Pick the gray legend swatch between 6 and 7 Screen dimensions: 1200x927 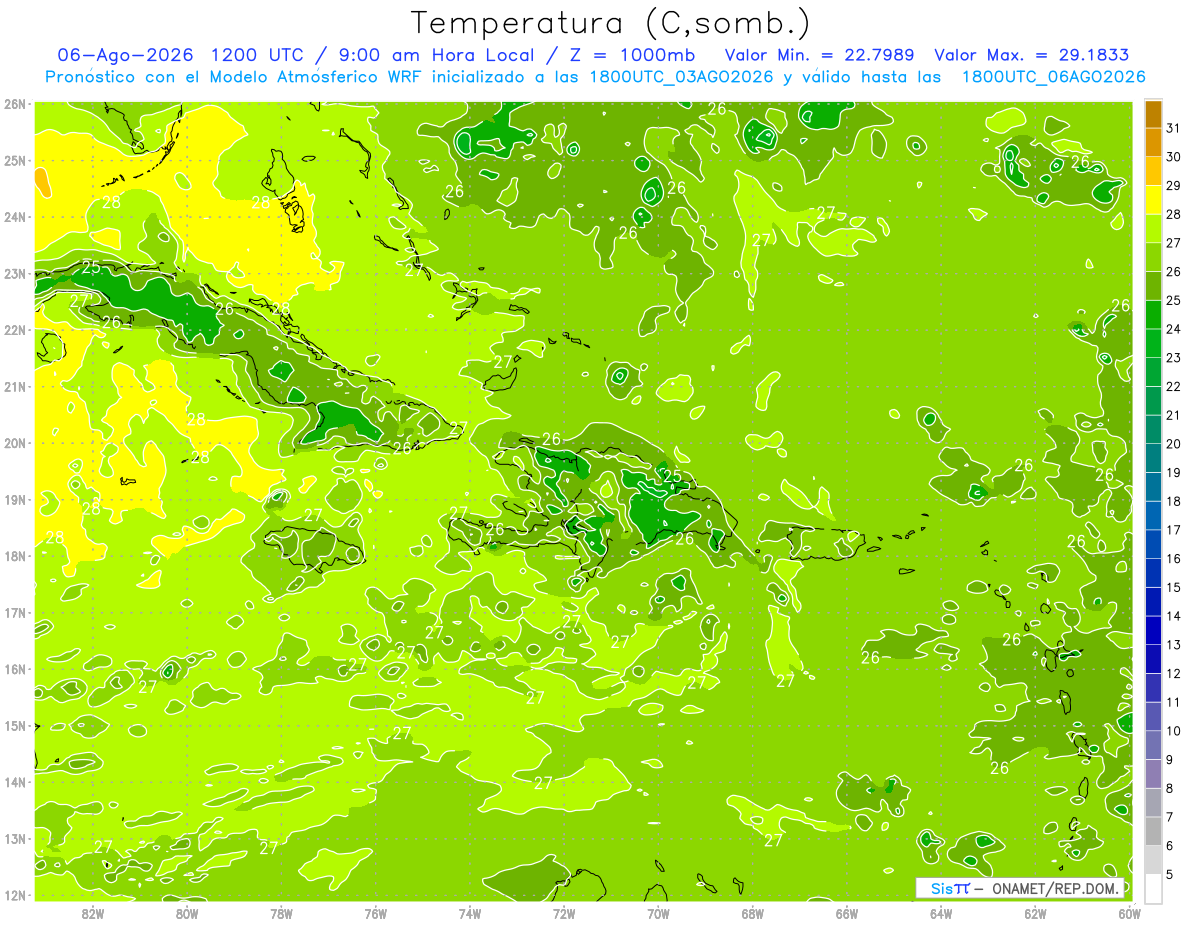pyautogui.click(x=1153, y=832)
